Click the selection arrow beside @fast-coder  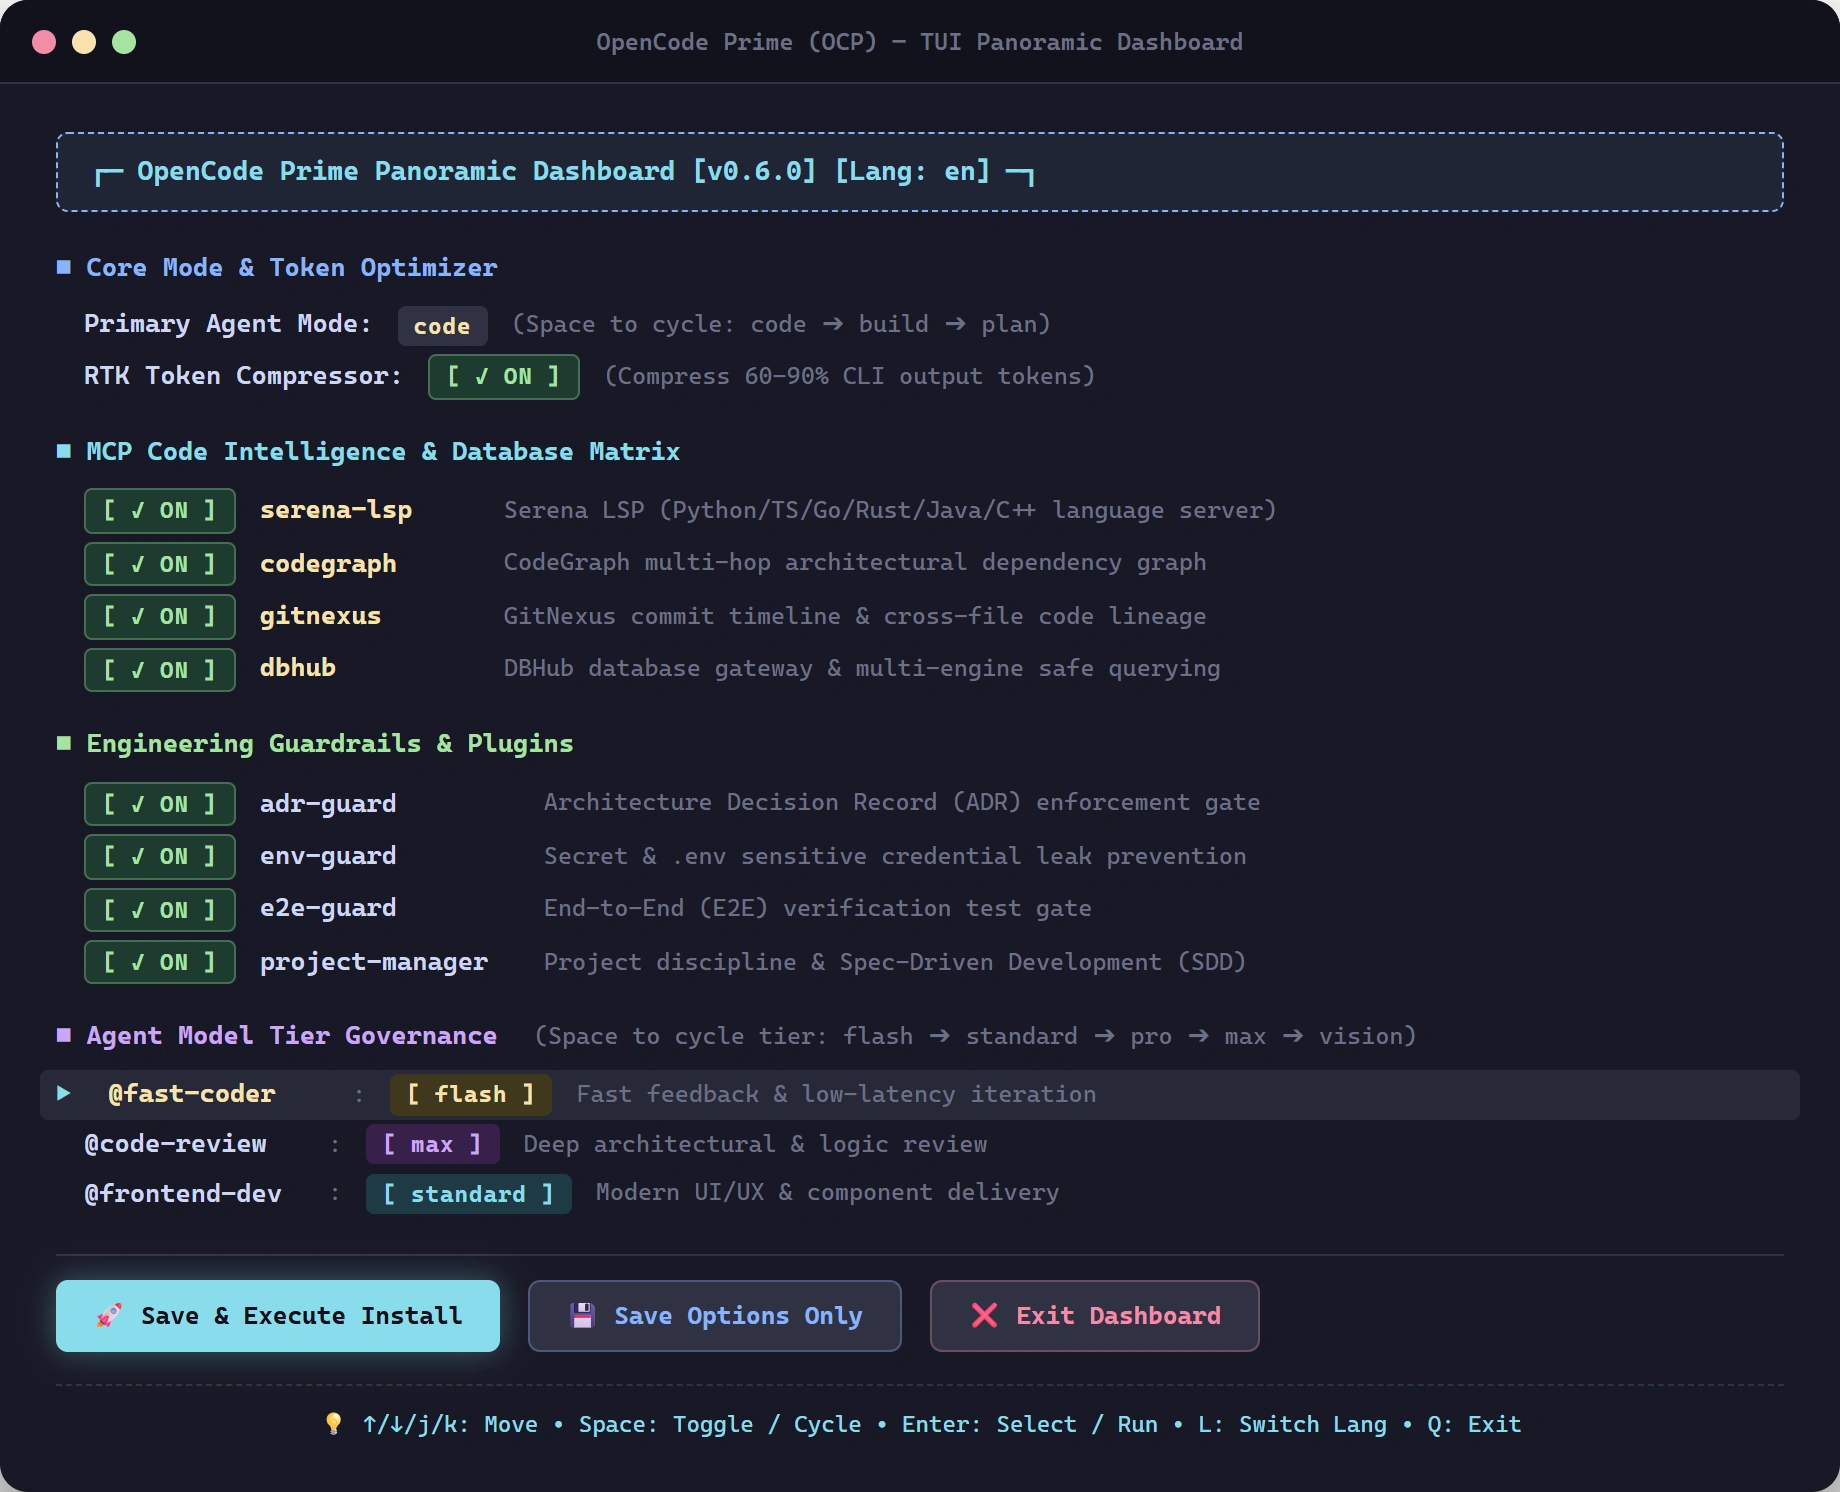(x=64, y=1093)
